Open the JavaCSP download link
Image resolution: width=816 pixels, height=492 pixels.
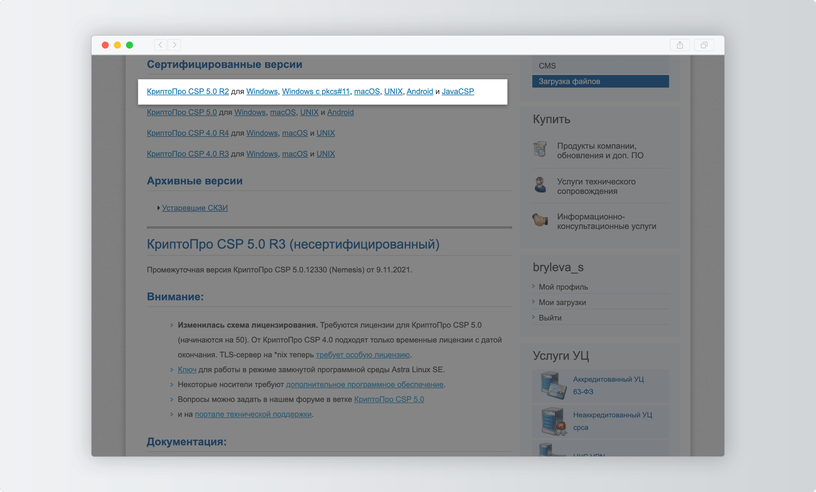tap(458, 91)
